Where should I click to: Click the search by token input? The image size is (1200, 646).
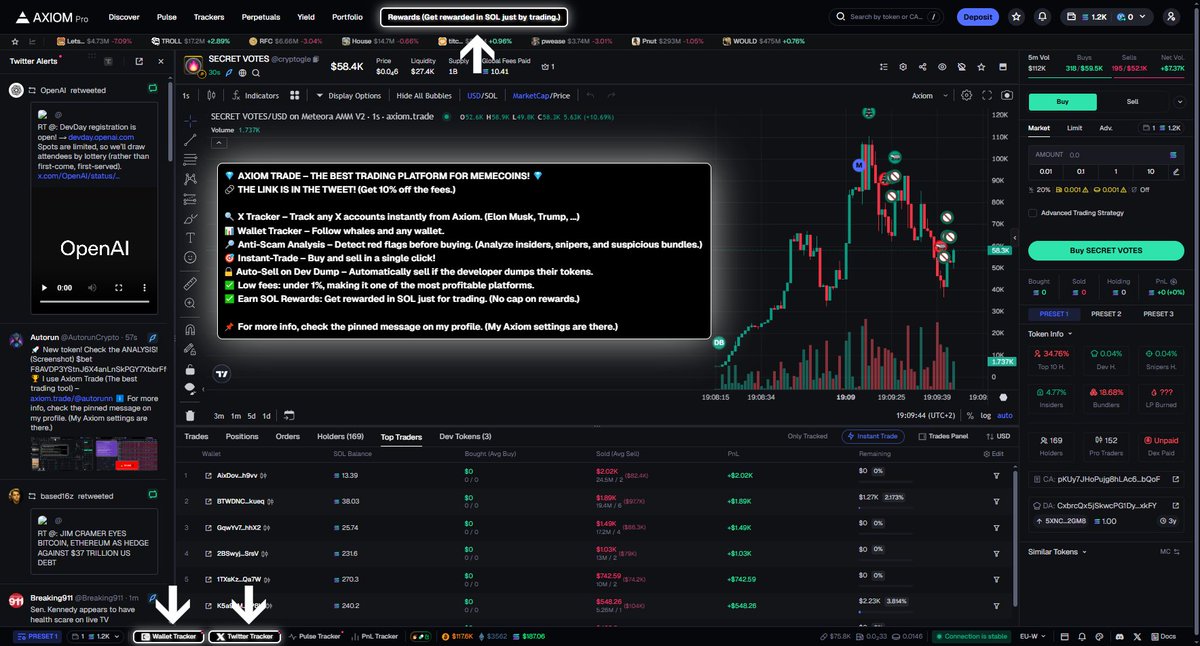coord(886,17)
